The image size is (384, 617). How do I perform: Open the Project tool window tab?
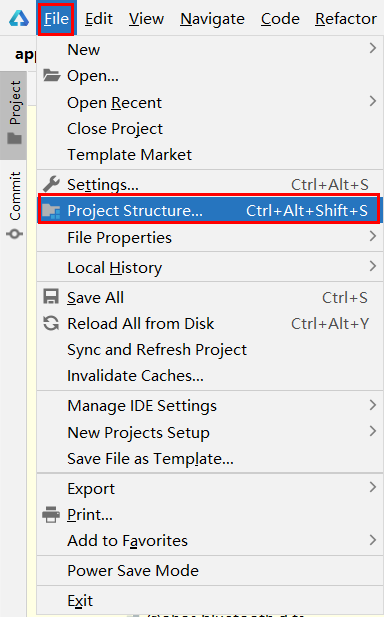coord(14,114)
